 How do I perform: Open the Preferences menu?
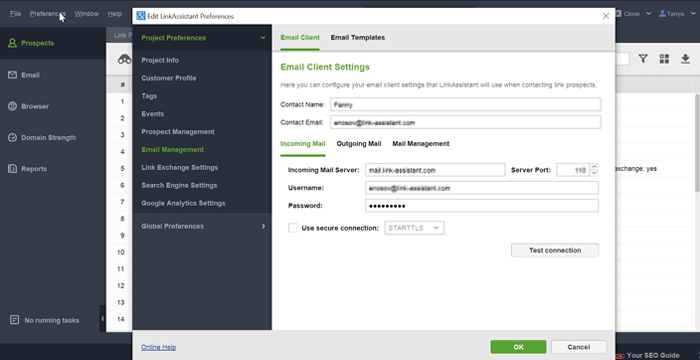(48, 14)
